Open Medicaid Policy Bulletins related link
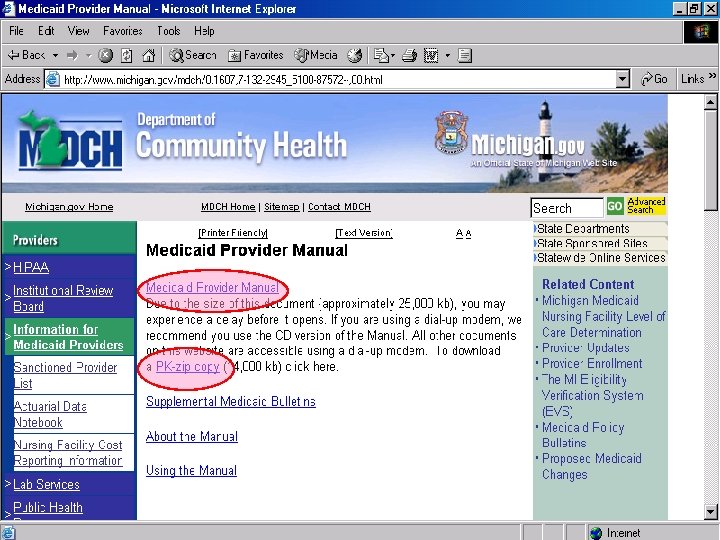 583,435
